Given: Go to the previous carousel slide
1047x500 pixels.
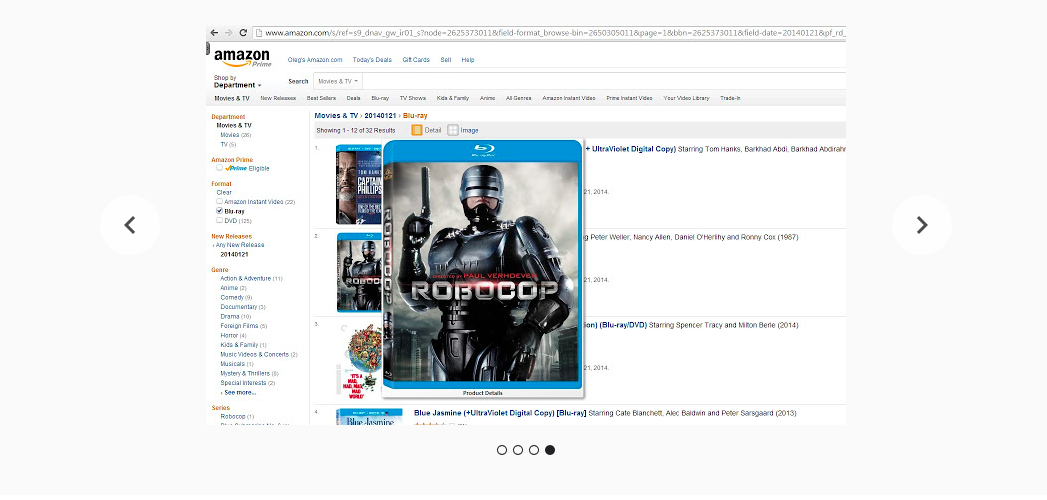Looking at the screenshot, I should click(x=130, y=225).
